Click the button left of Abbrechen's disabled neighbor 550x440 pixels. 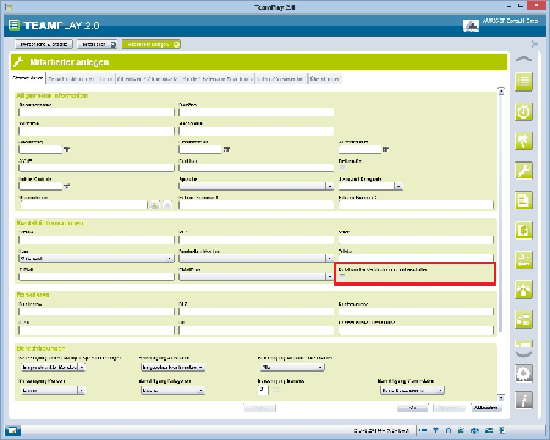(x=412, y=408)
